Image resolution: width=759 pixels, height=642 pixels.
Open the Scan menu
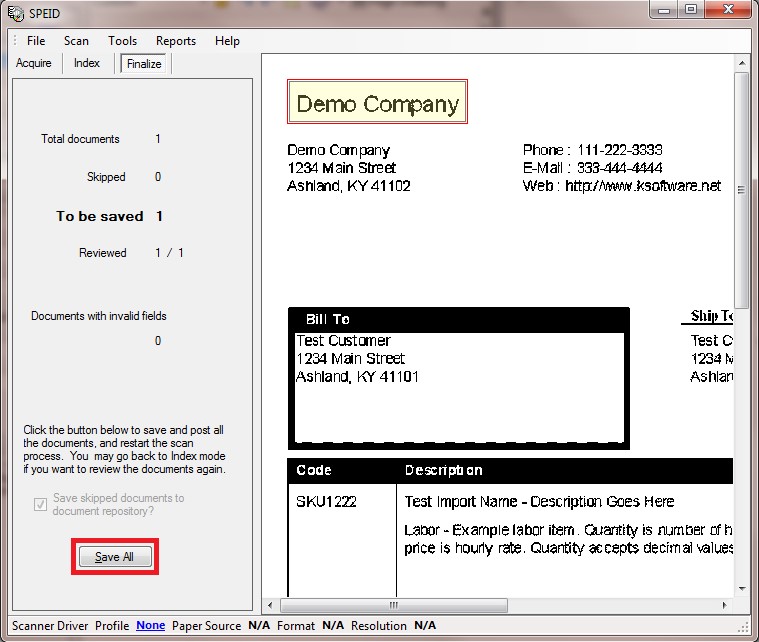click(x=76, y=41)
